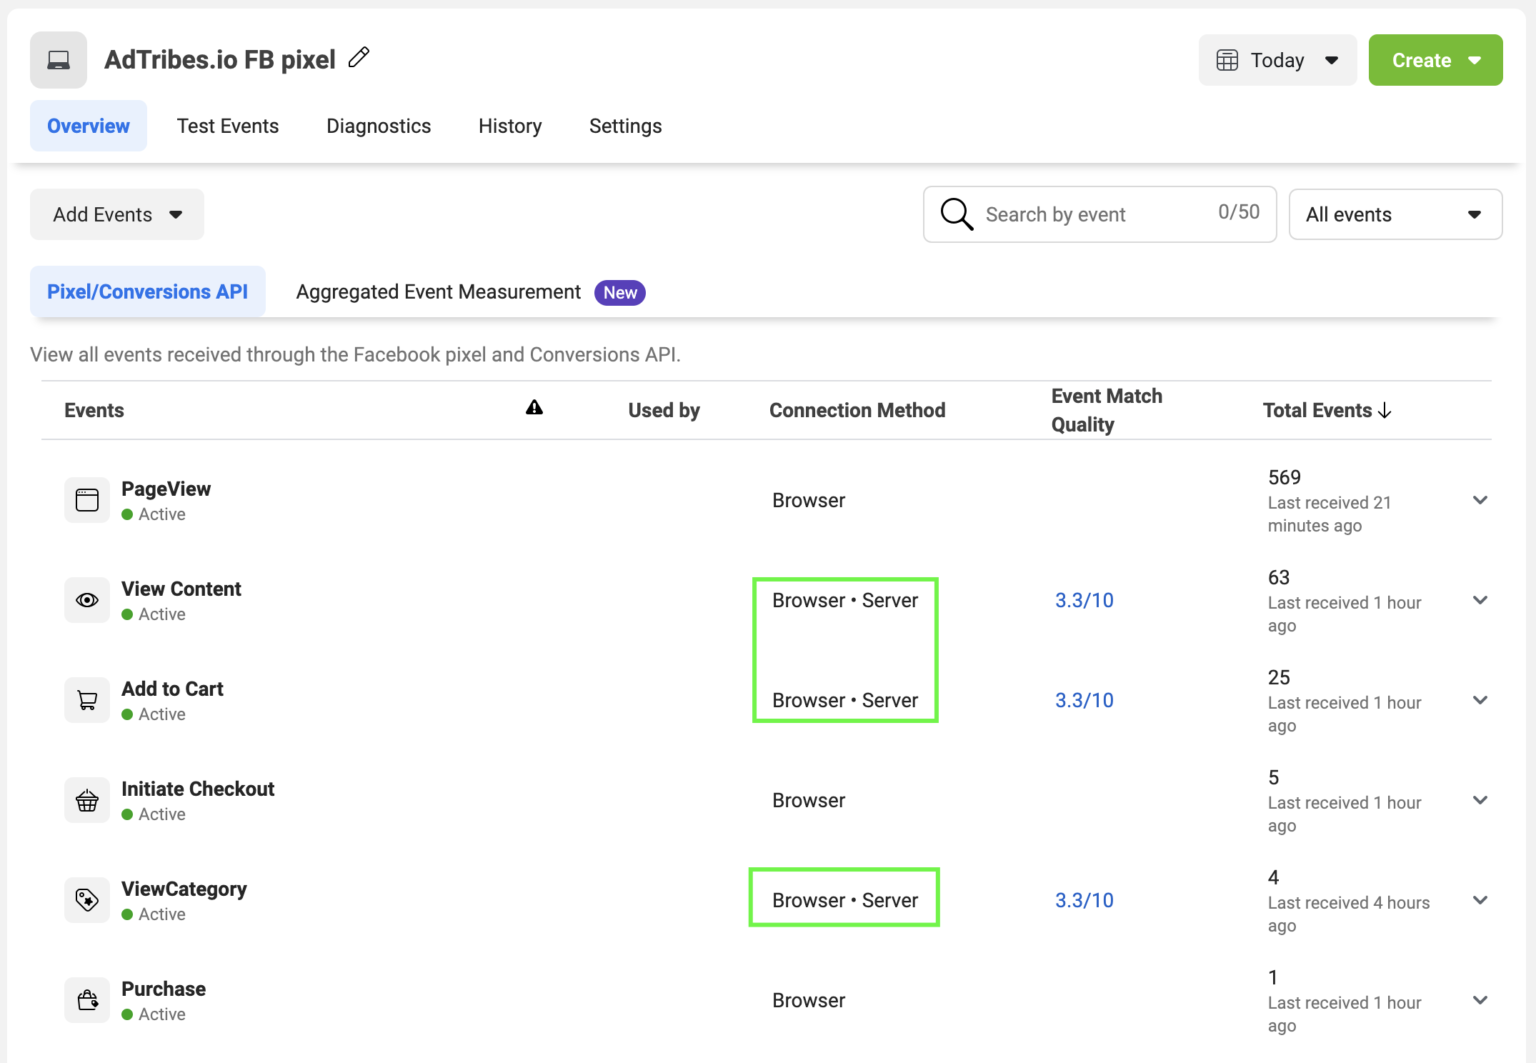Expand the PageView event row
1536x1063 pixels.
coord(1480,500)
